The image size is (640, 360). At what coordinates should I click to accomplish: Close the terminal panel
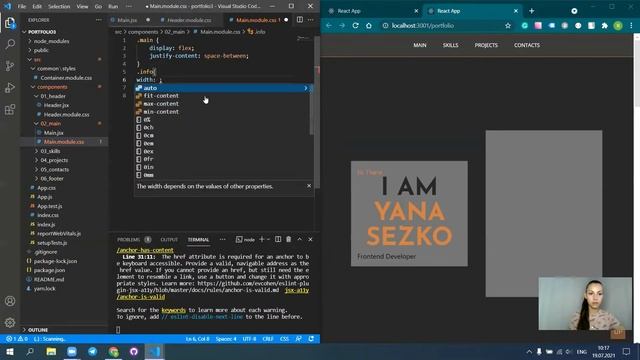point(310,239)
